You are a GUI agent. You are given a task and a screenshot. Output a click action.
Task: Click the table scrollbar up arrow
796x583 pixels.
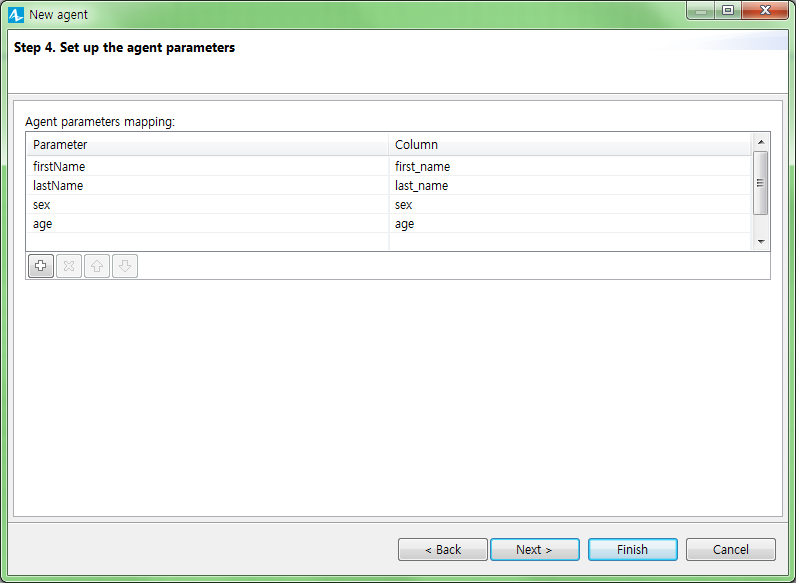(x=760, y=142)
